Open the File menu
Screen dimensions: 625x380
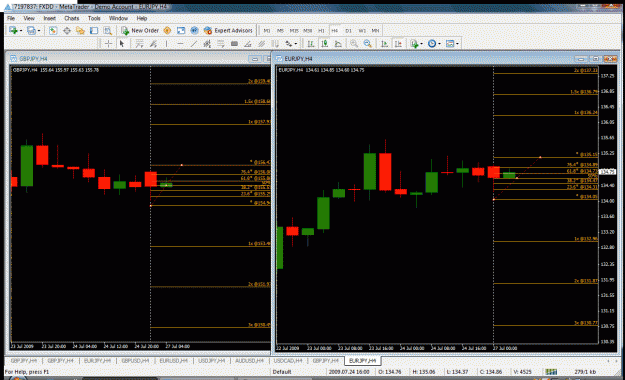11,18
